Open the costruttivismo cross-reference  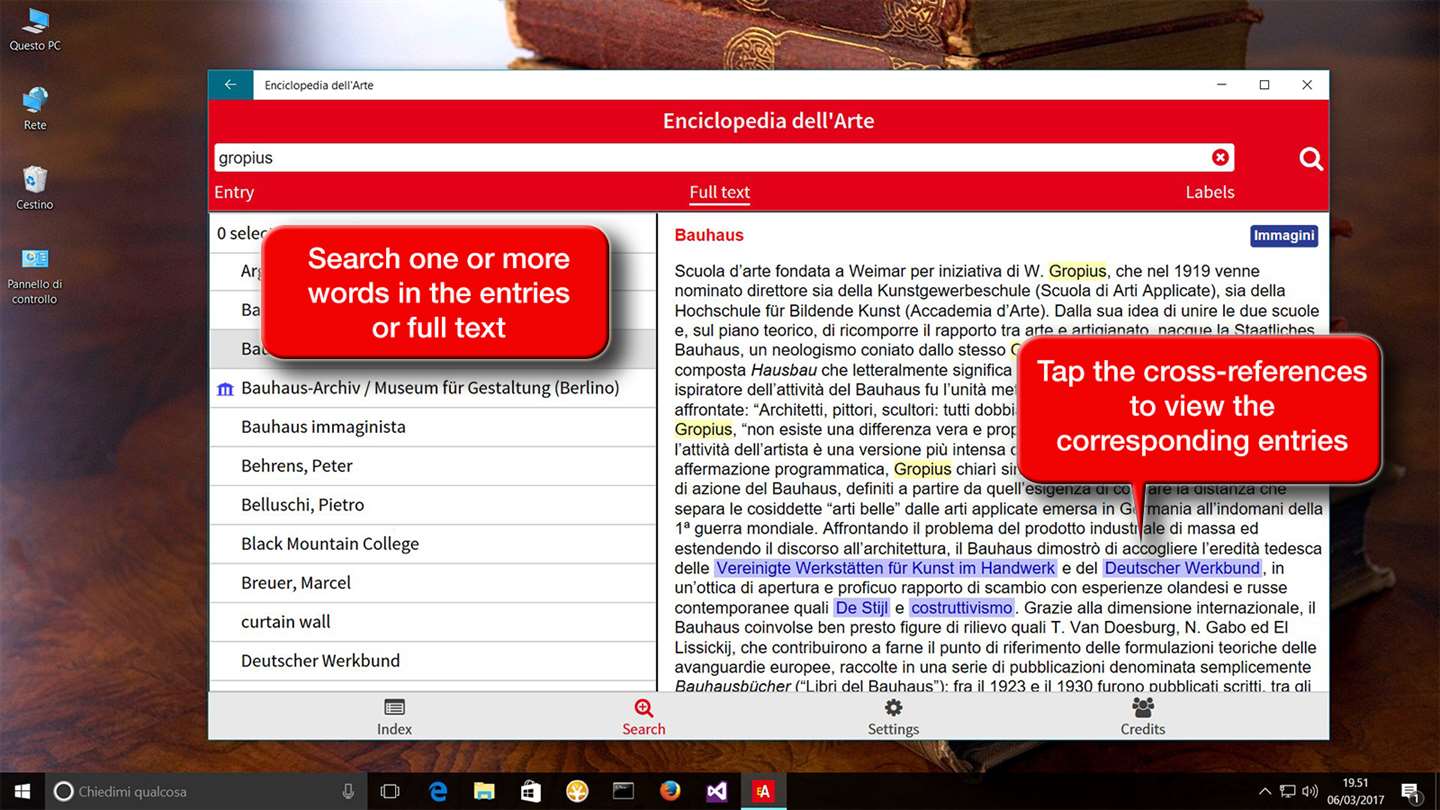pyautogui.click(x=962, y=608)
